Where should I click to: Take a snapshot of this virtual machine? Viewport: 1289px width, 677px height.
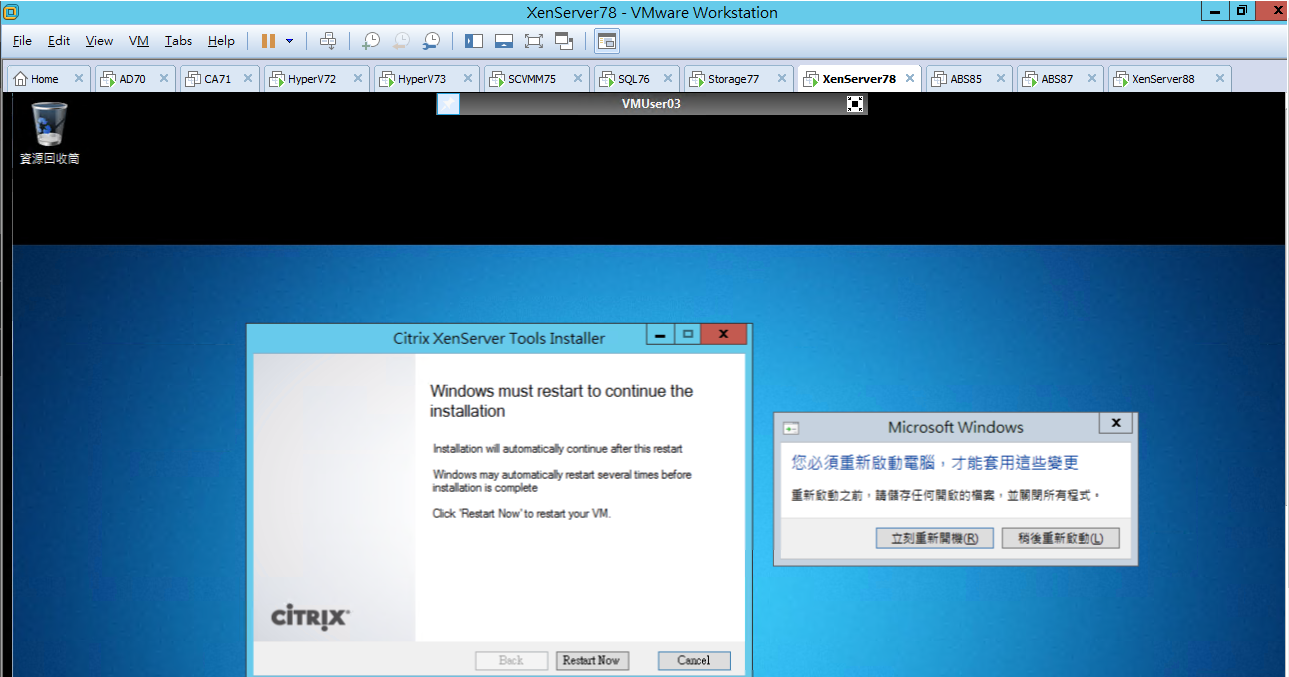[x=370, y=41]
